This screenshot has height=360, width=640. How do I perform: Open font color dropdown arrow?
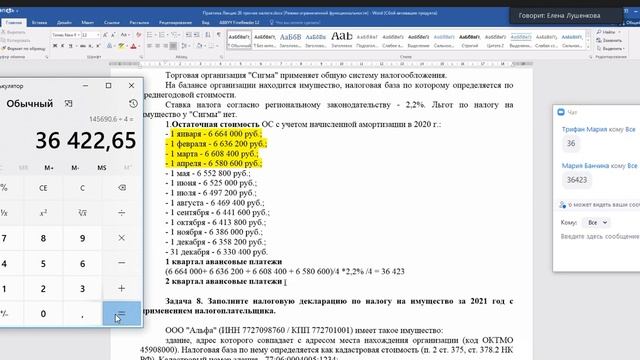(x=139, y=46)
